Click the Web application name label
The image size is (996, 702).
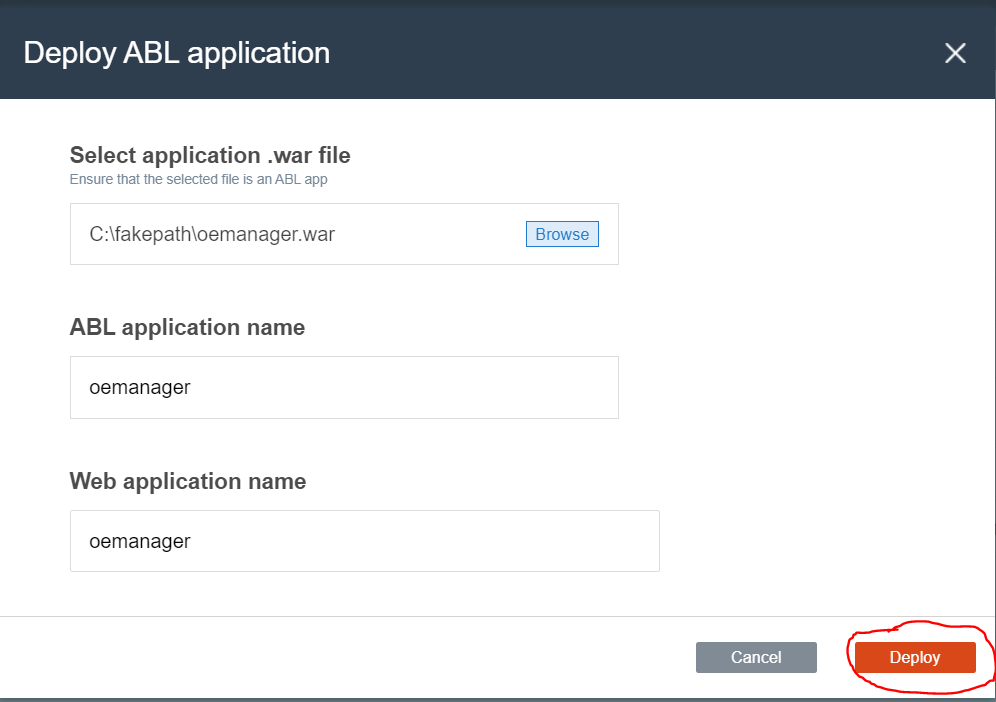click(x=187, y=481)
